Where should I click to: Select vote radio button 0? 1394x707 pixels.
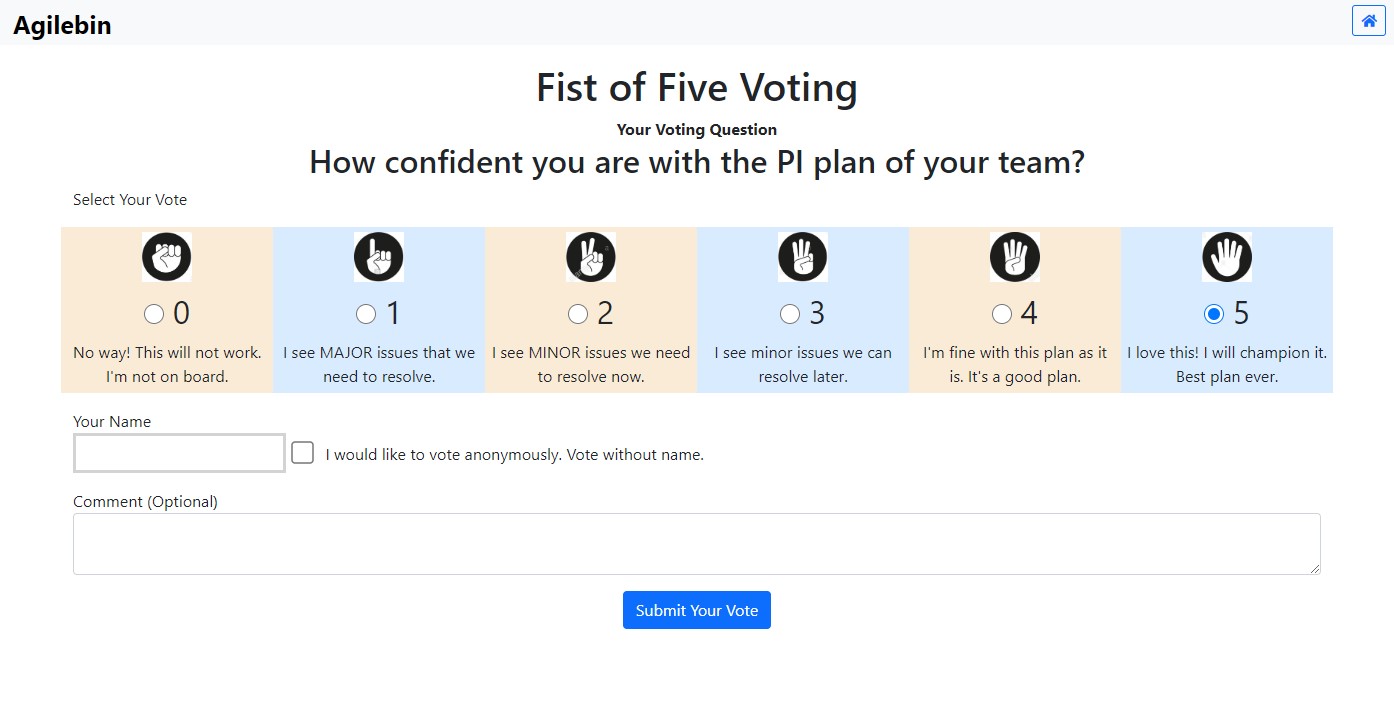click(x=154, y=314)
